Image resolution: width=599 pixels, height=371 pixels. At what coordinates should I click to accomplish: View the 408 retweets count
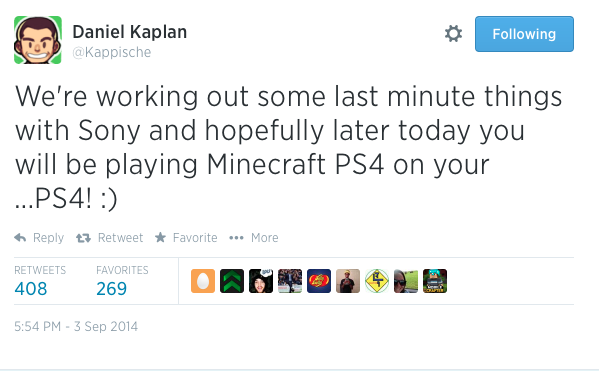pos(31,288)
